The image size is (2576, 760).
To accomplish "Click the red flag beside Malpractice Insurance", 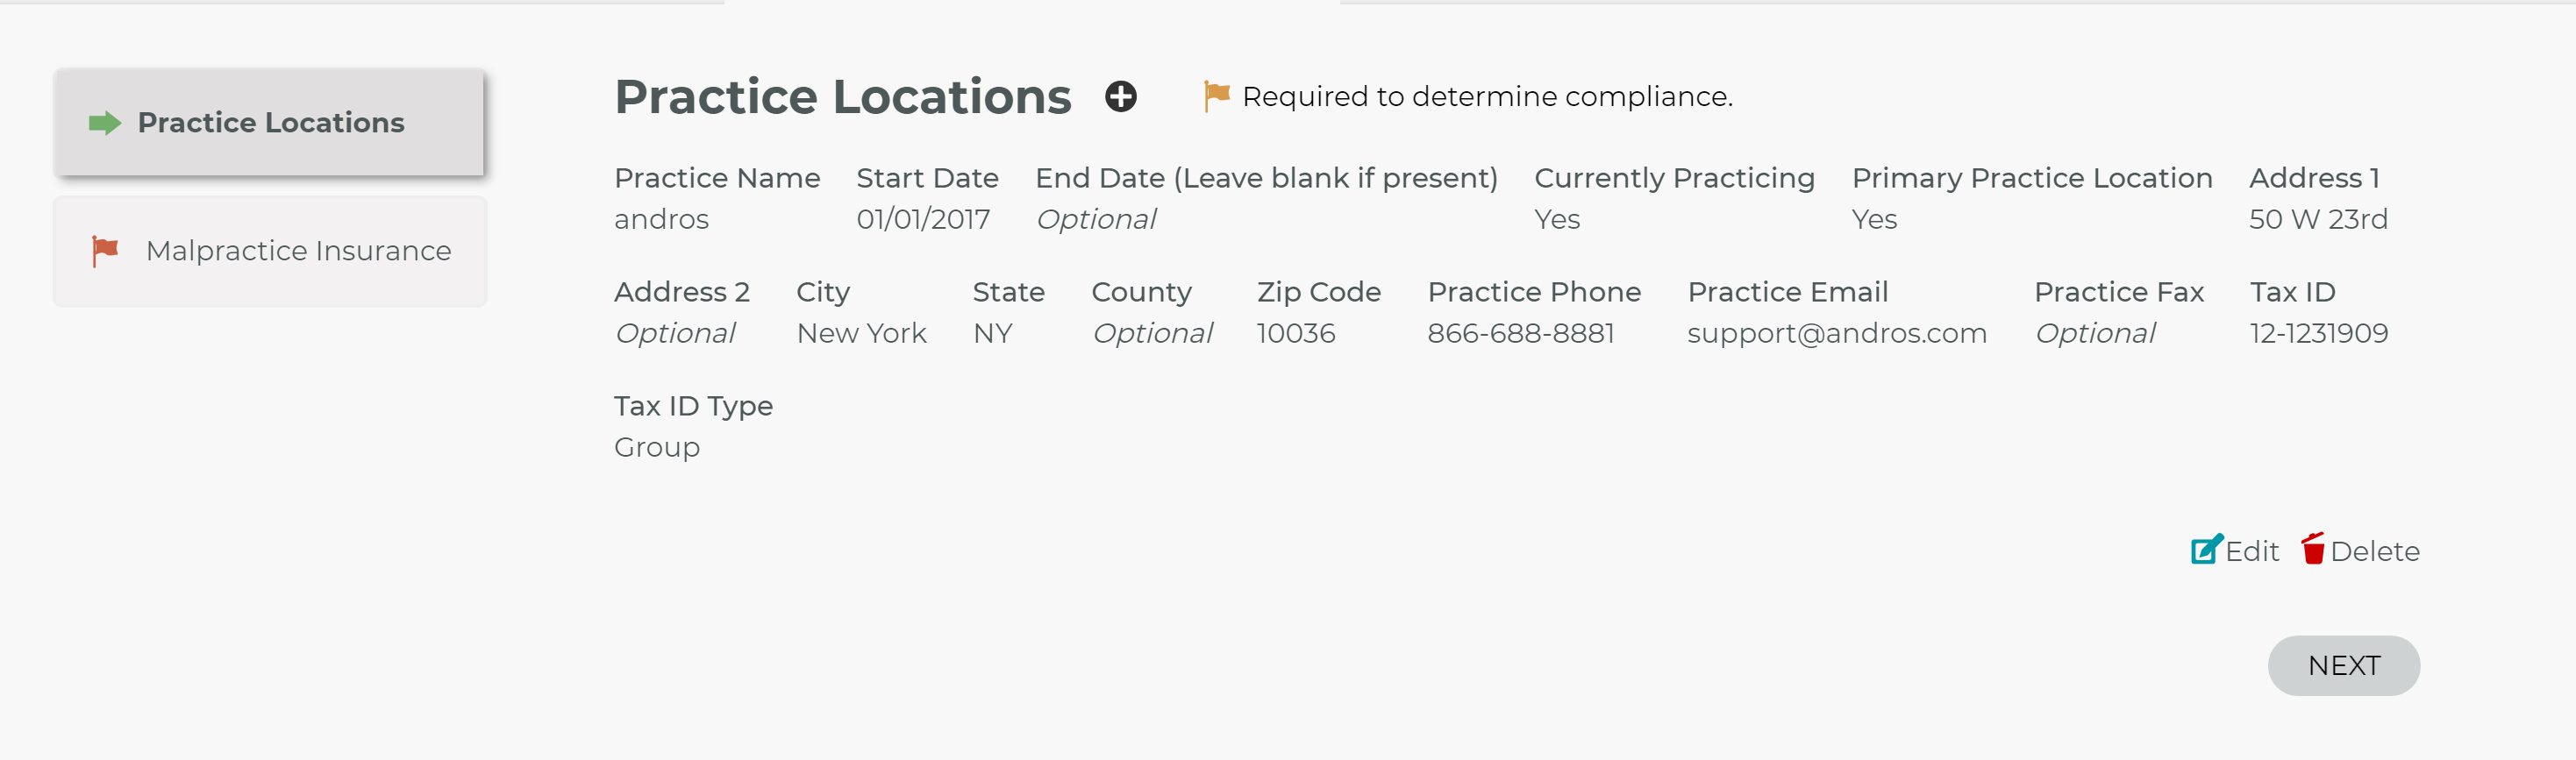I will 105,251.
